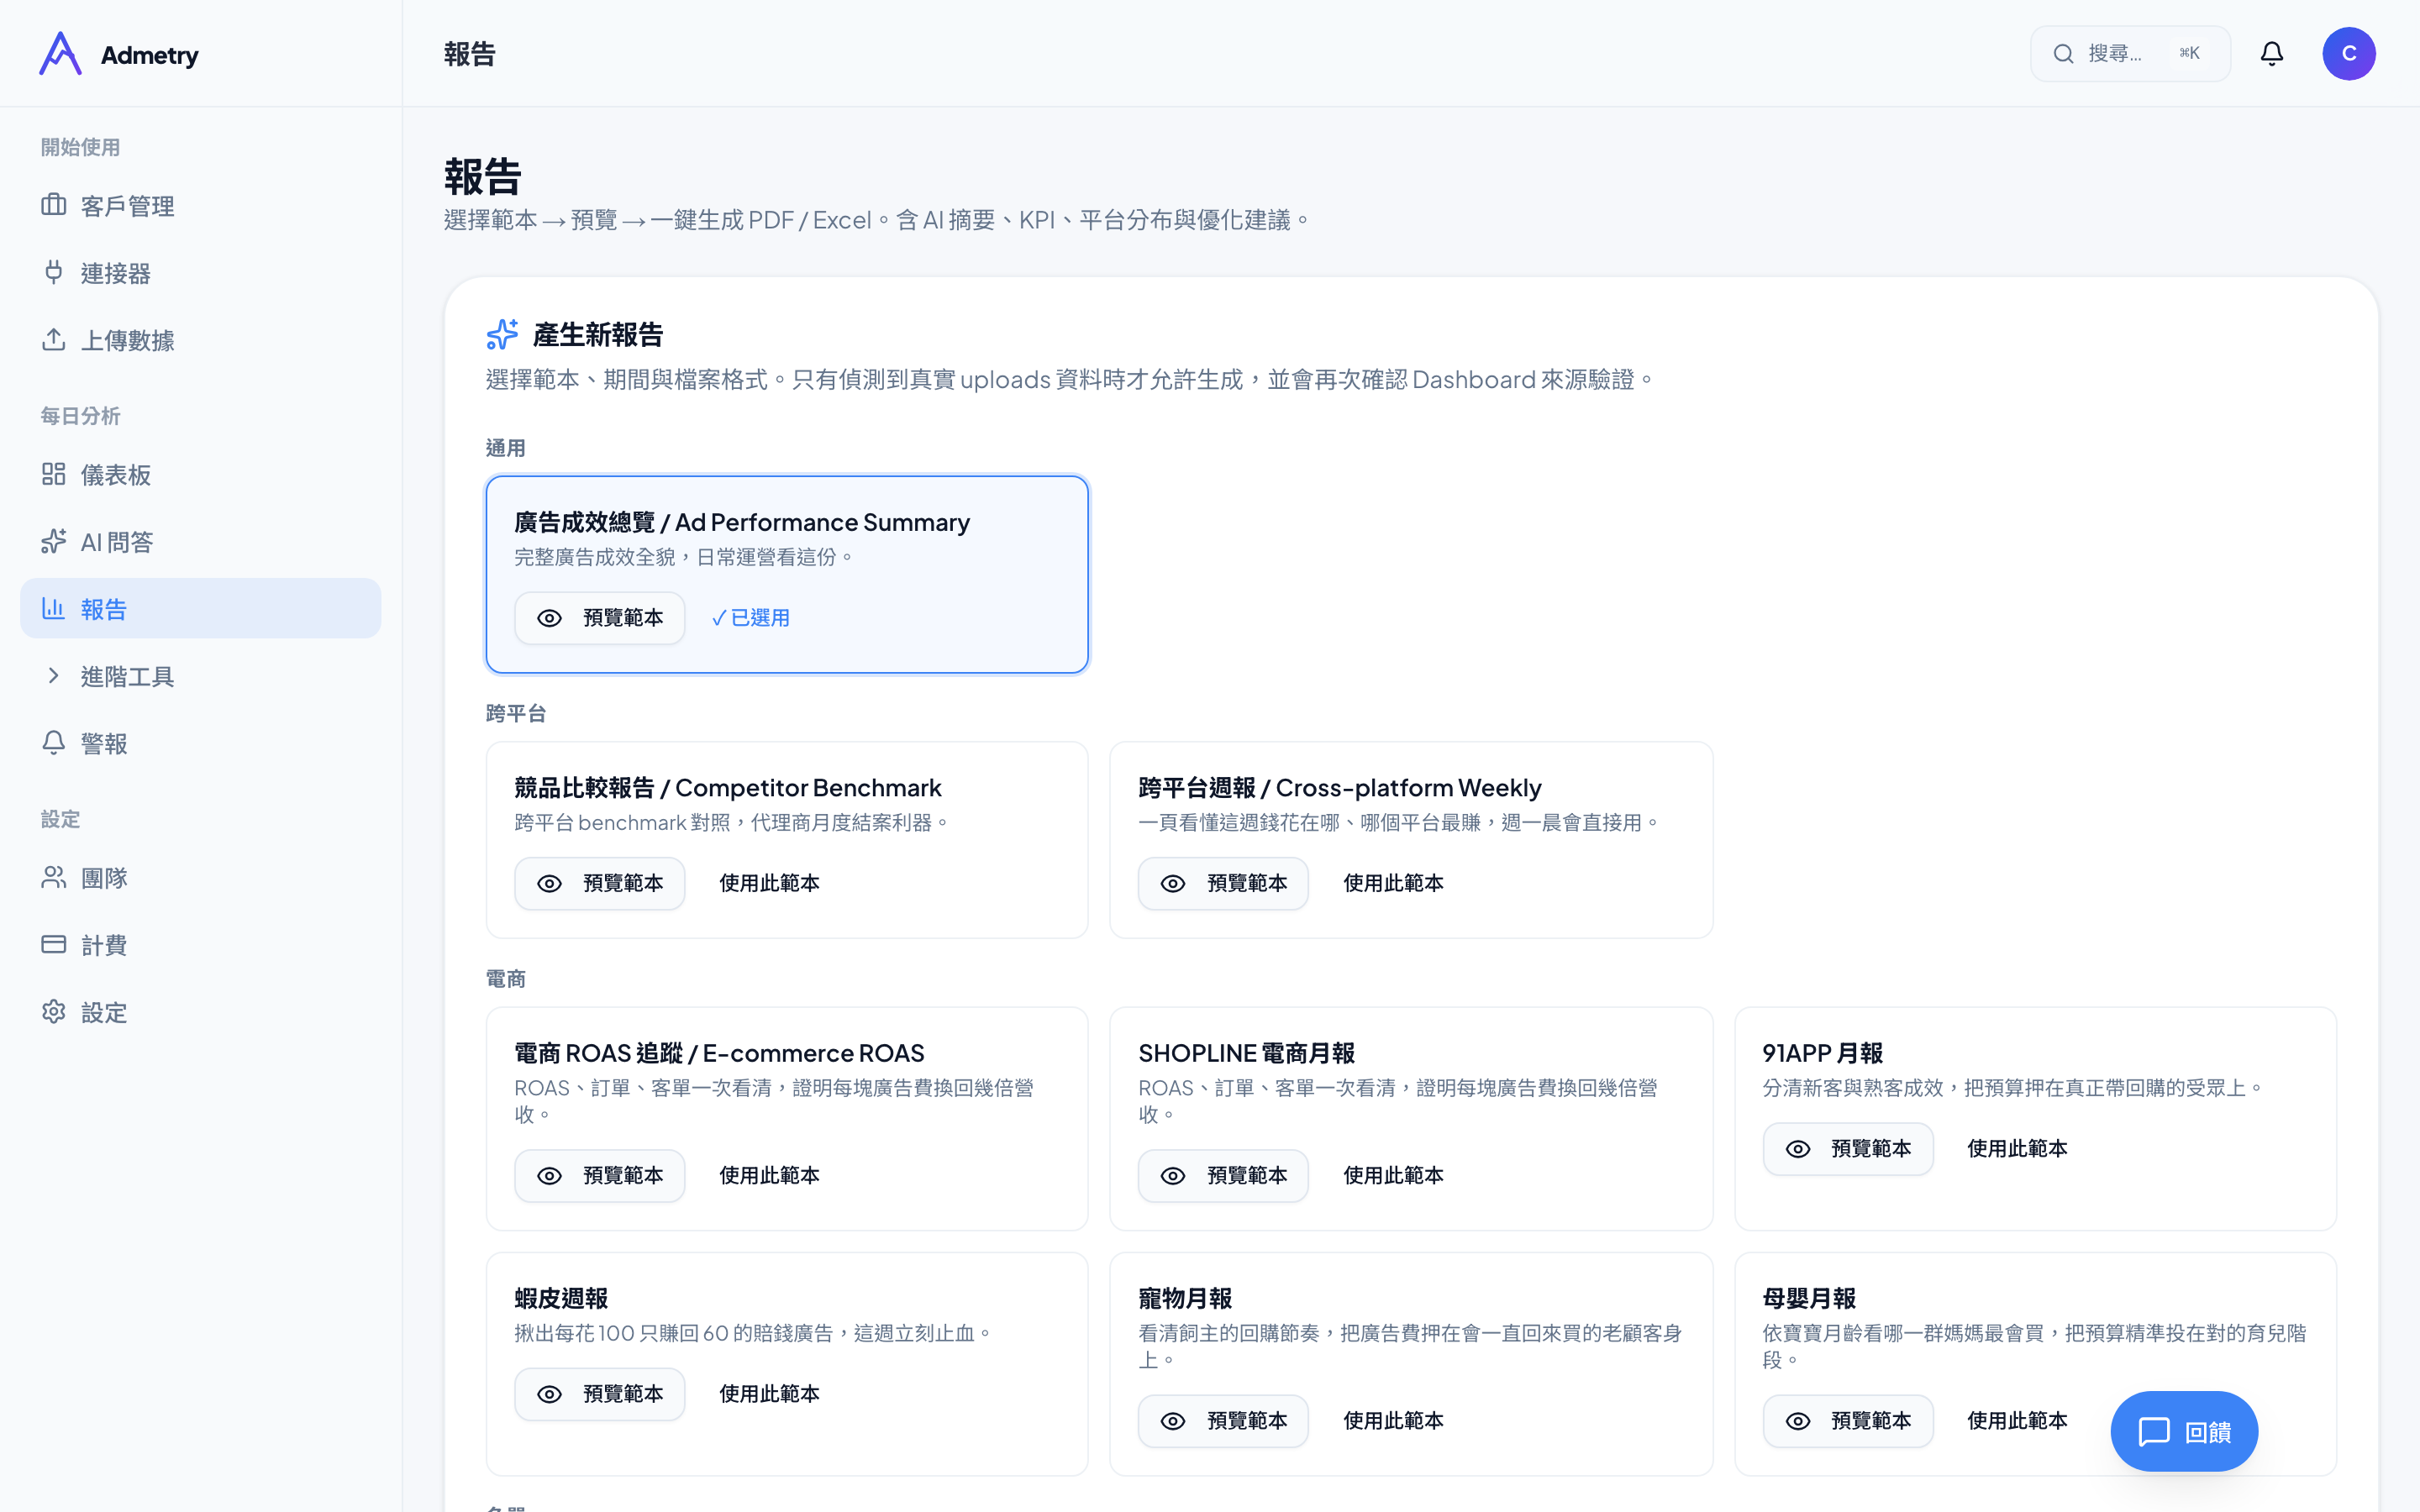
Task: Open 設定 page in sidebar
Action: [200, 1012]
